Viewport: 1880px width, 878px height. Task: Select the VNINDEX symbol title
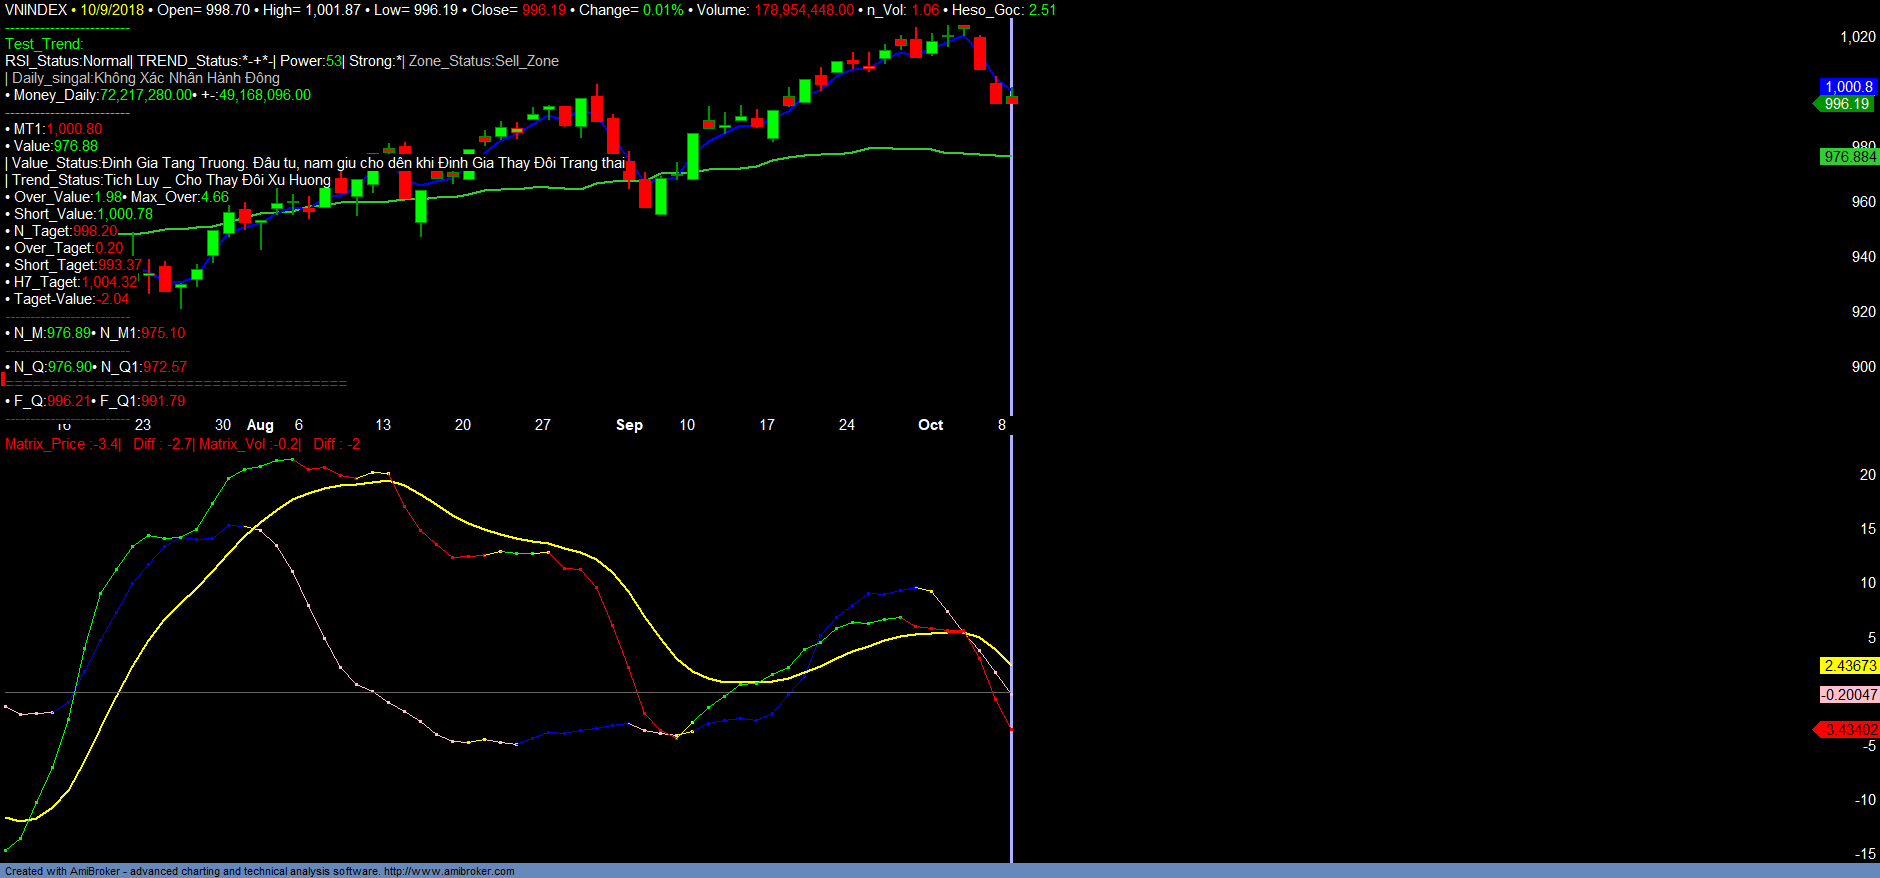coord(36,10)
